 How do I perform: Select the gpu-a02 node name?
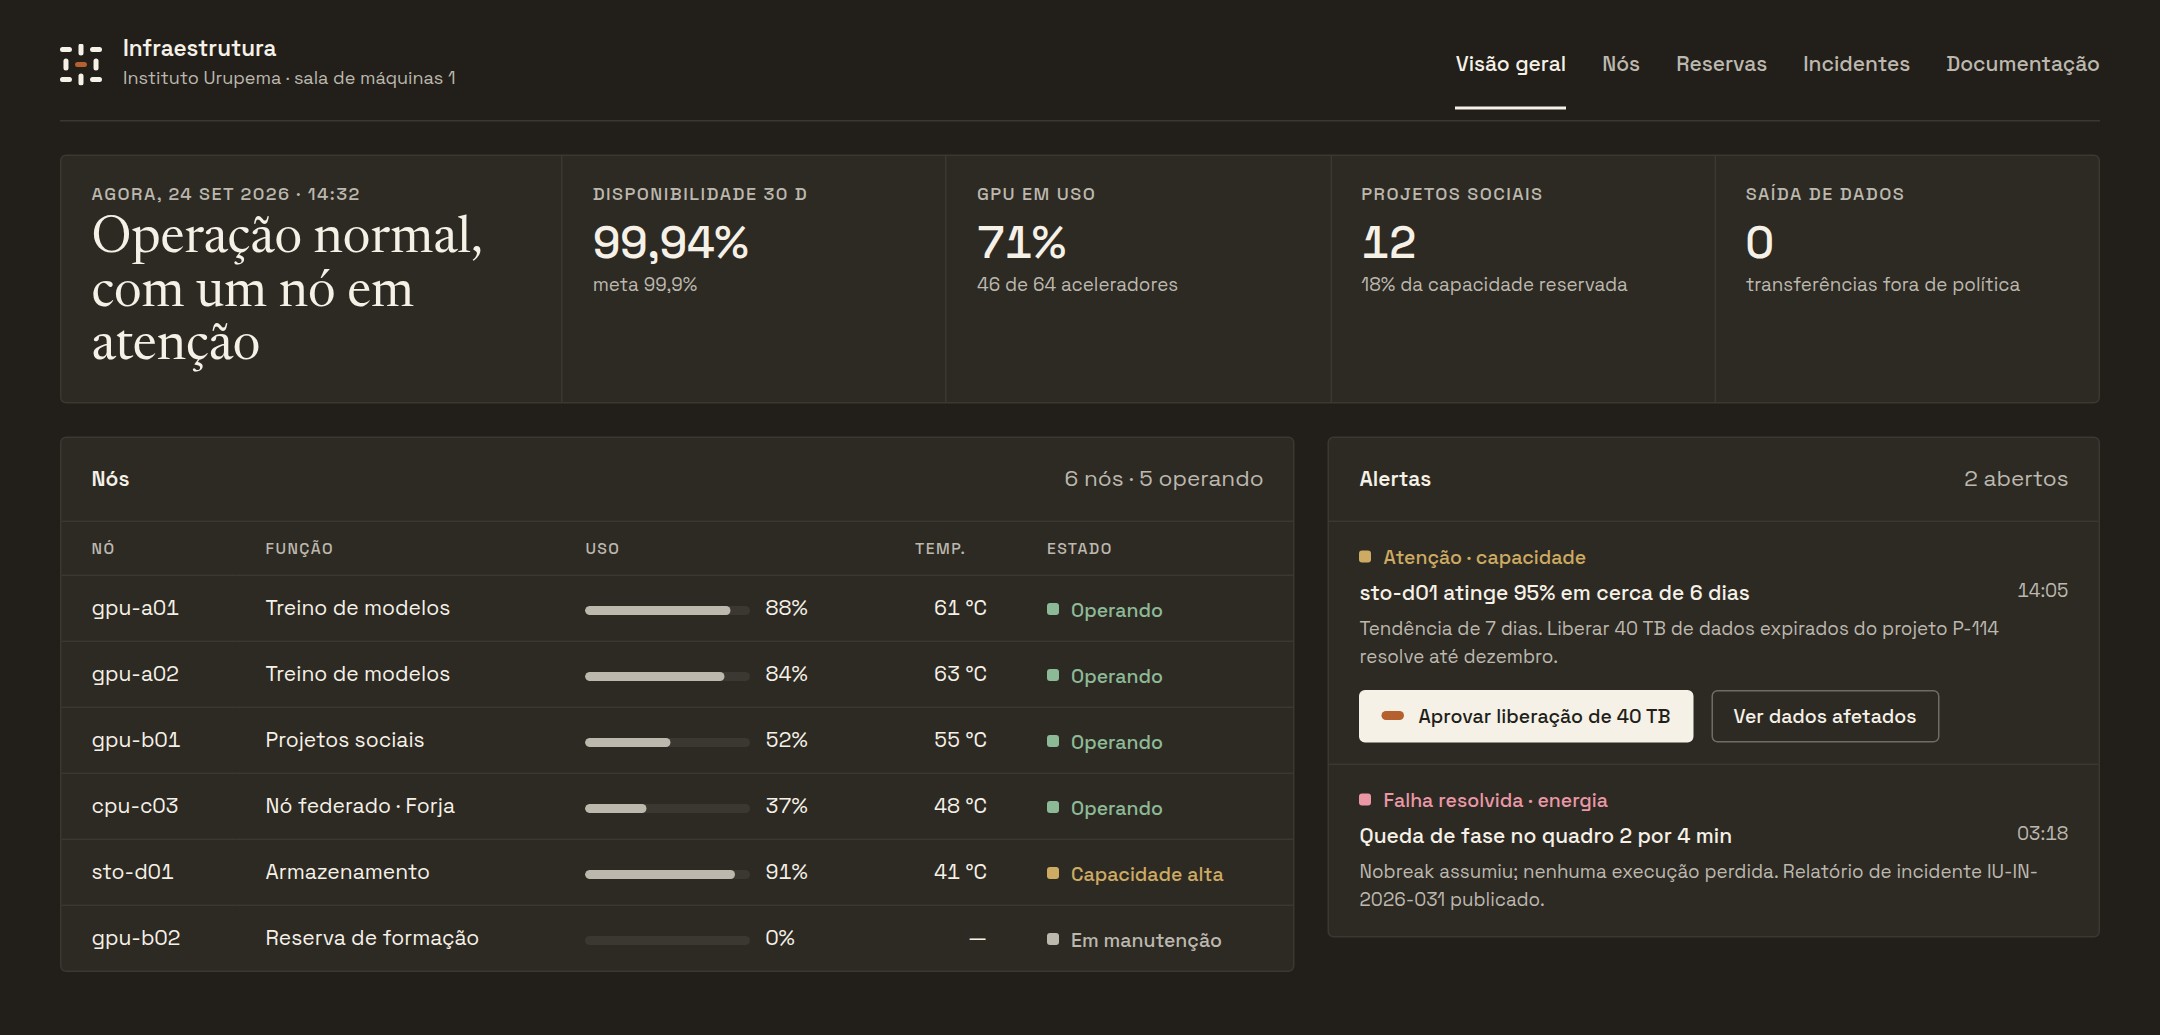pos(135,674)
